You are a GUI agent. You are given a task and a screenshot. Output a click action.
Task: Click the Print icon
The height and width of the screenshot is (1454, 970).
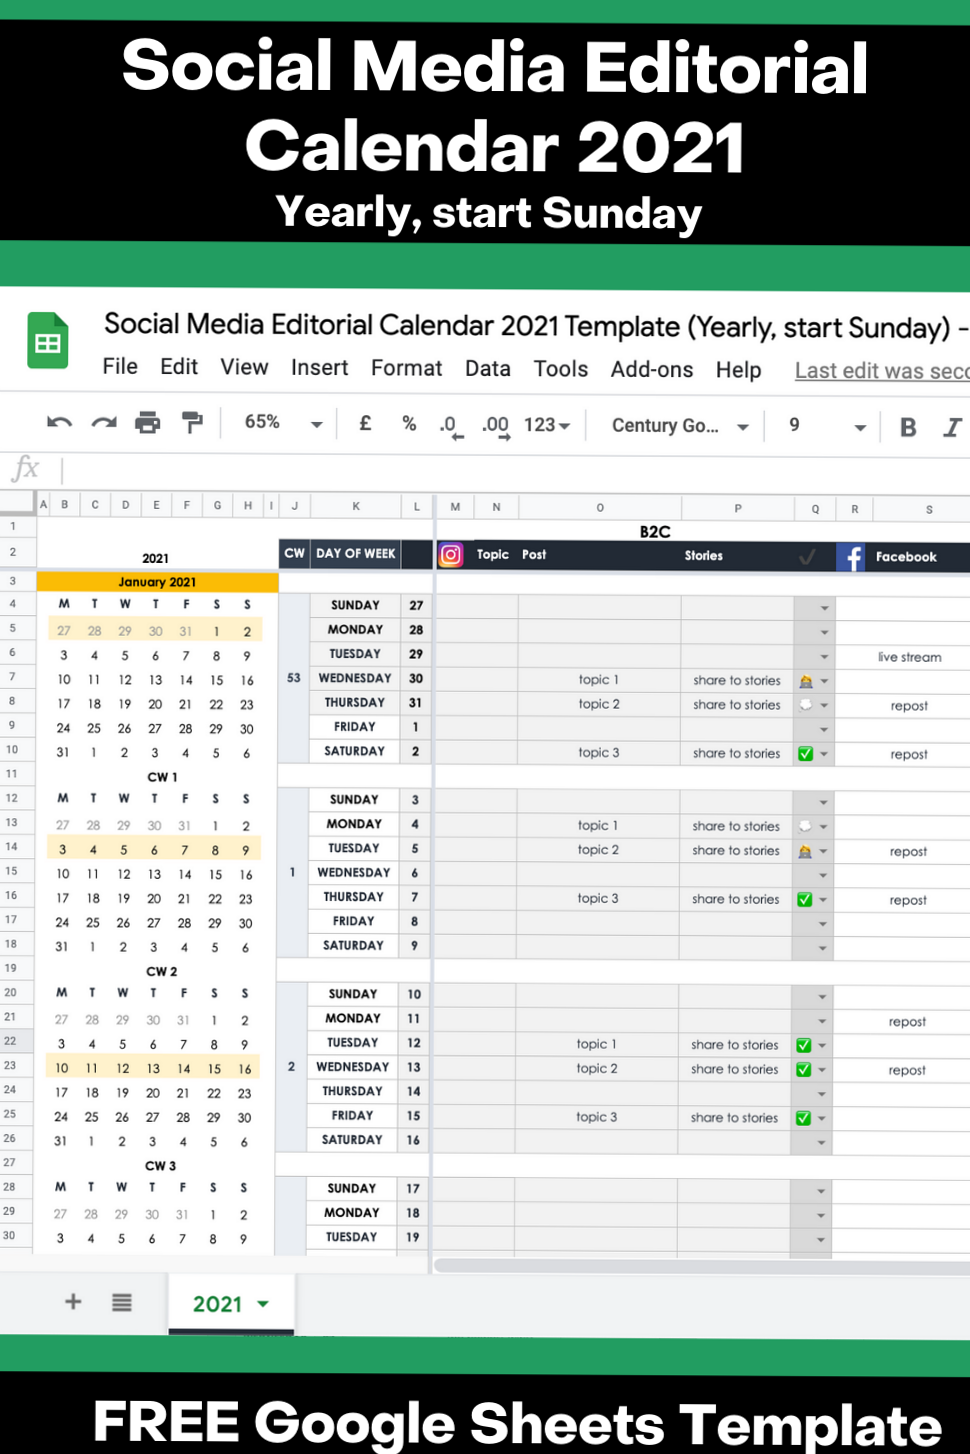point(148,423)
